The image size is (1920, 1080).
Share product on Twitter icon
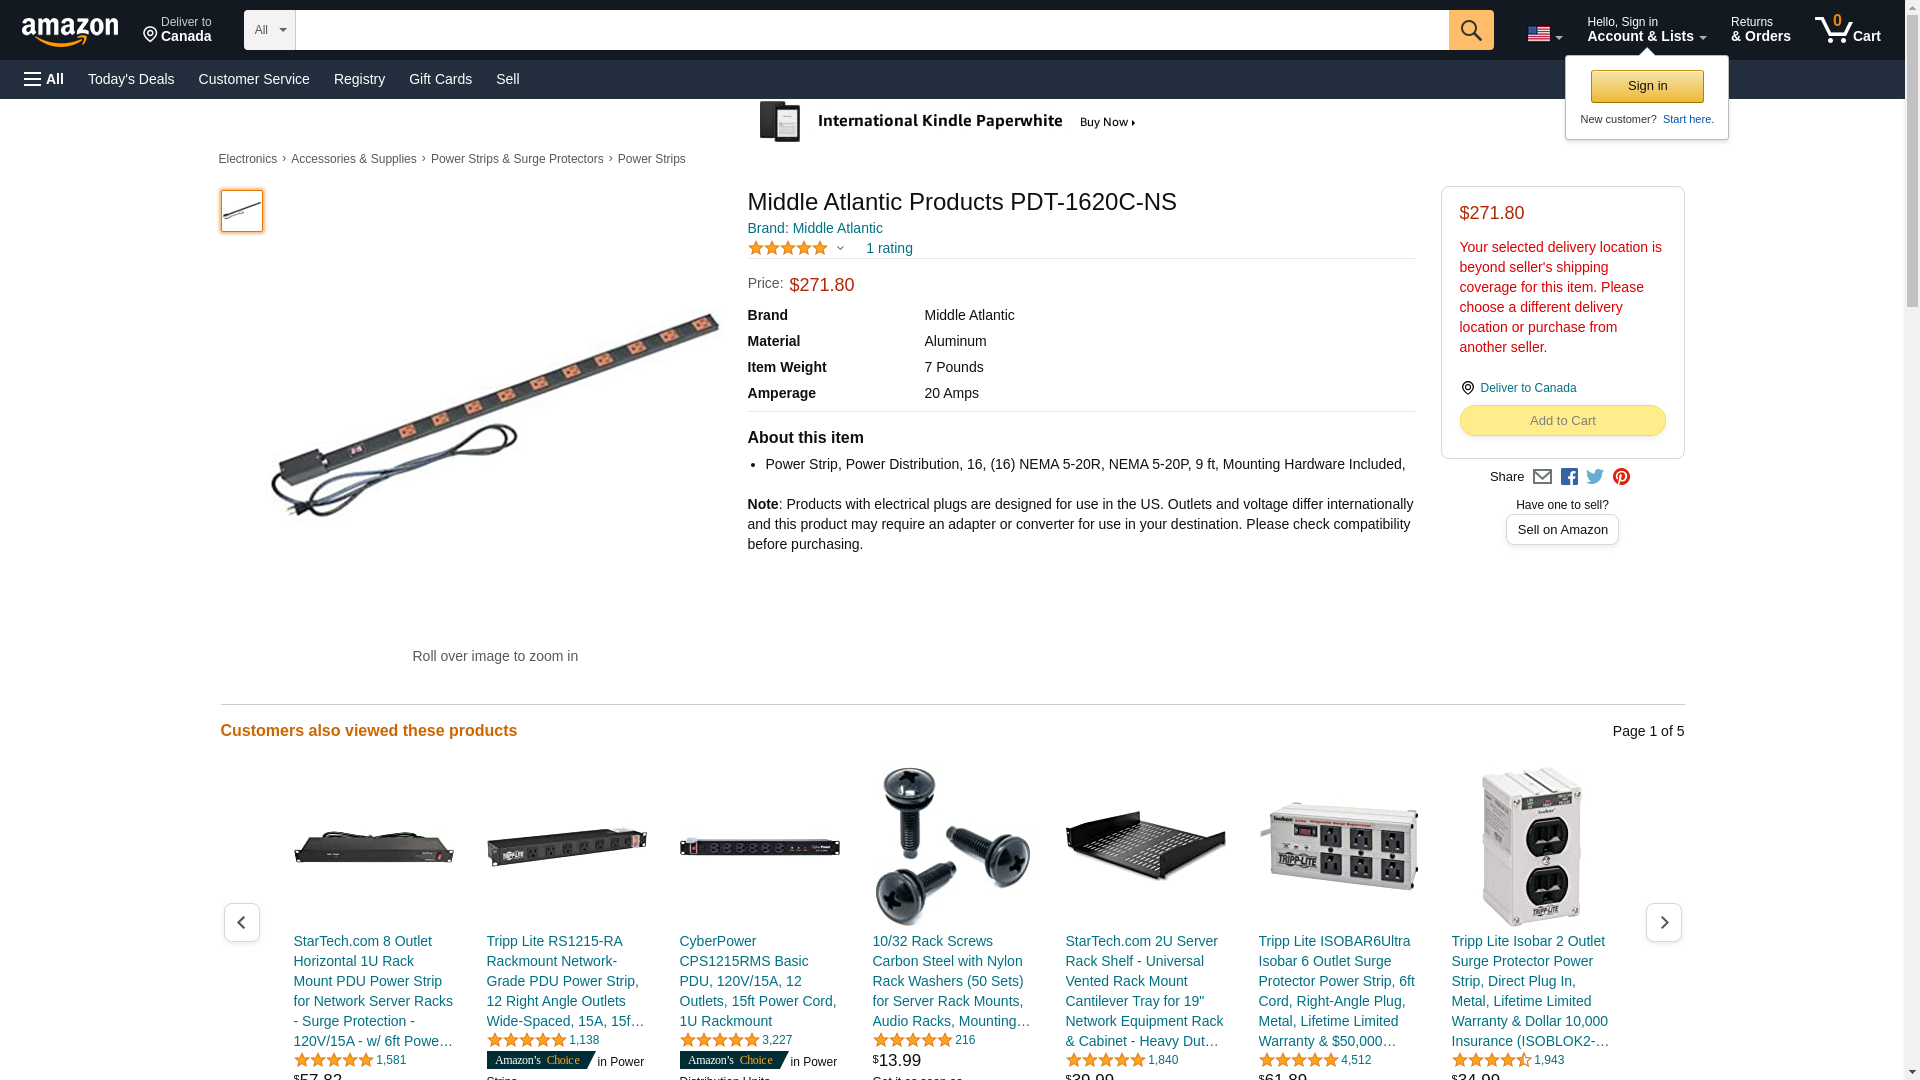(x=1594, y=477)
